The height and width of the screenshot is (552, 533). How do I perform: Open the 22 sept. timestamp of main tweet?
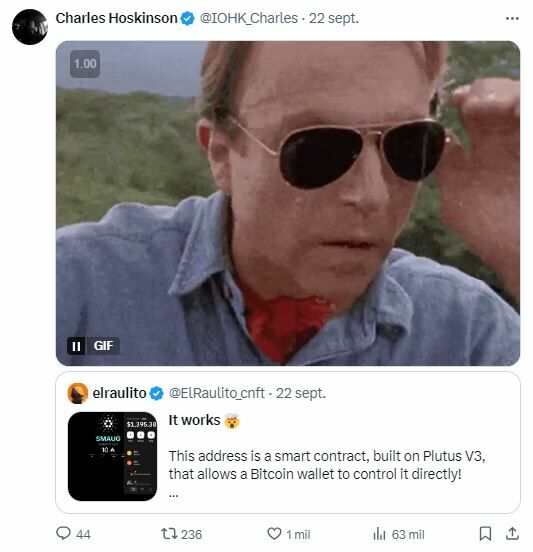(334, 18)
